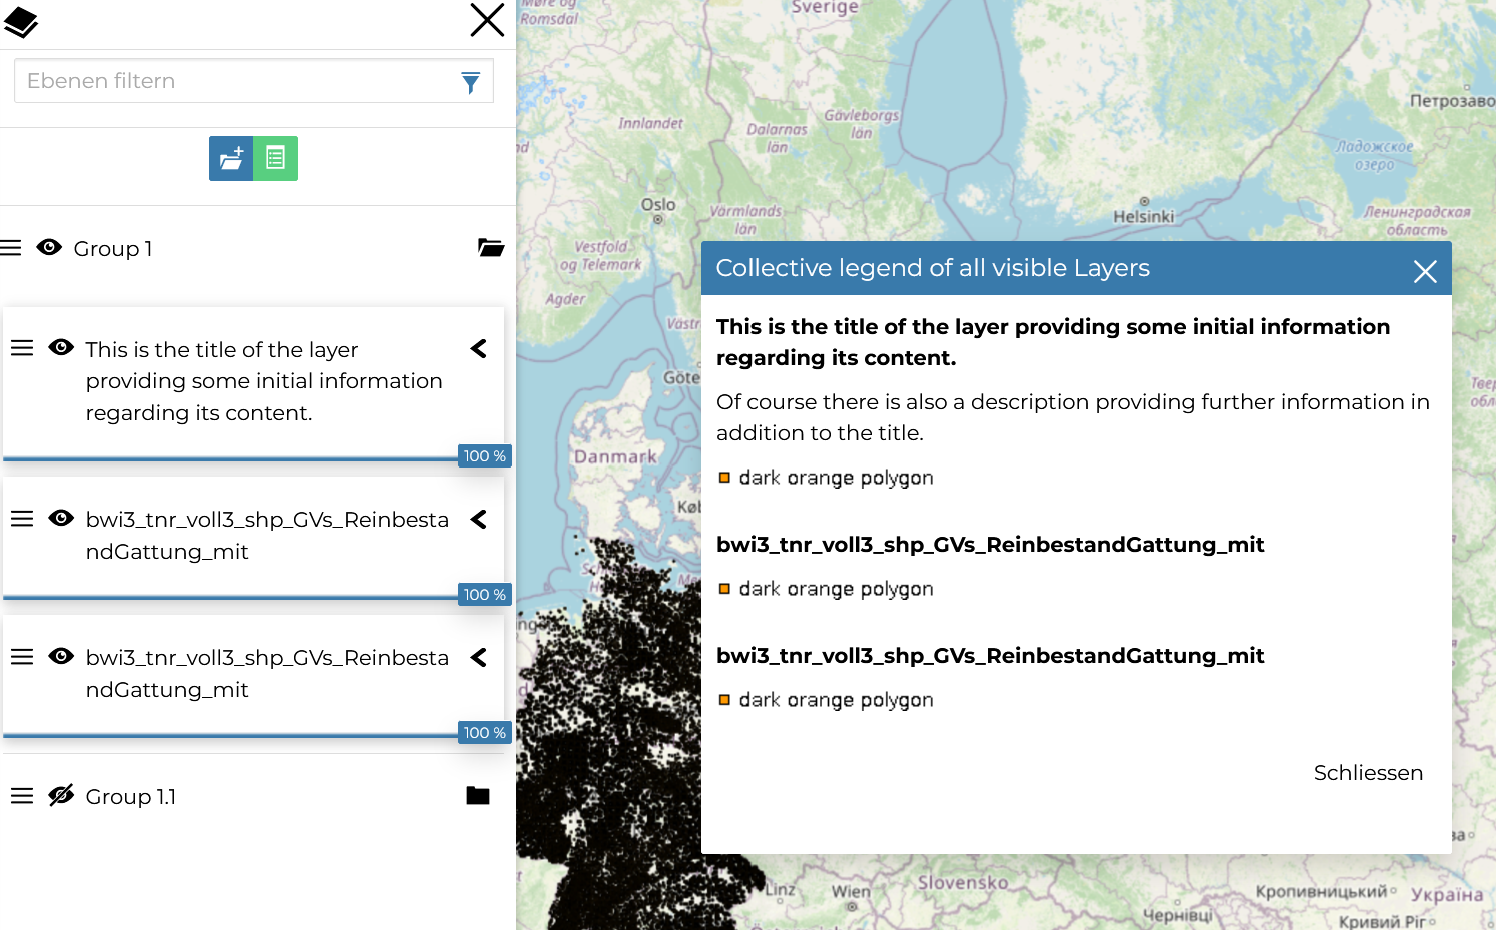Expand Group 1.1 using the closed folder icon
Screen dimensions: 1496x930
click(x=478, y=796)
